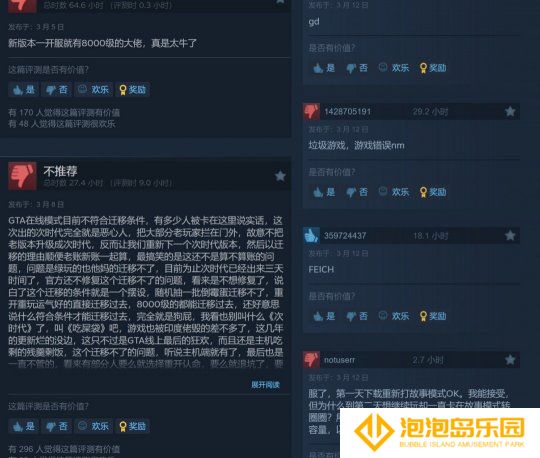Click star icon next to 1428705191 review
540x458 pixels.
[x=510, y=111]
